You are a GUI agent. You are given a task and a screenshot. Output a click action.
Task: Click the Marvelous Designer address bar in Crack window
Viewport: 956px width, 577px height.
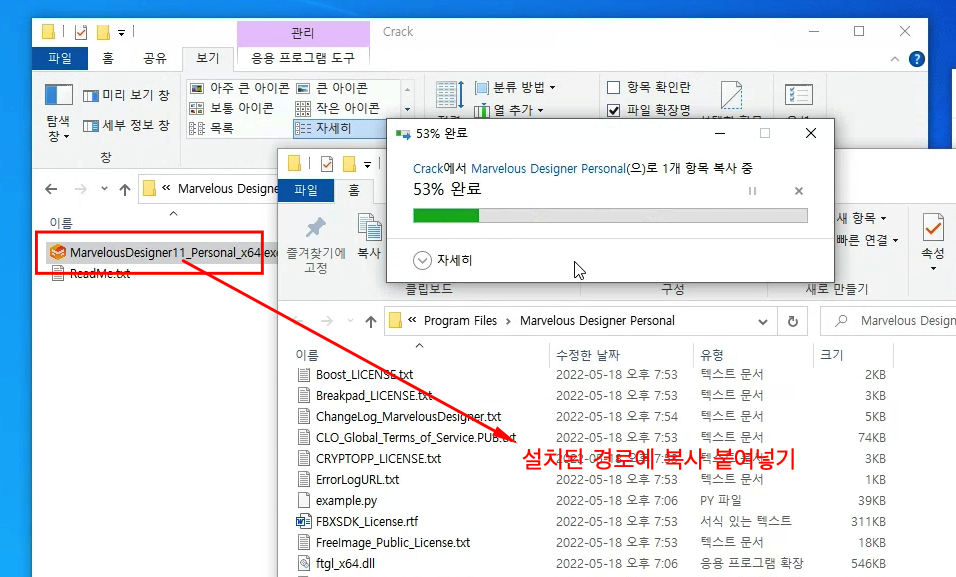(x=209, y=189)
